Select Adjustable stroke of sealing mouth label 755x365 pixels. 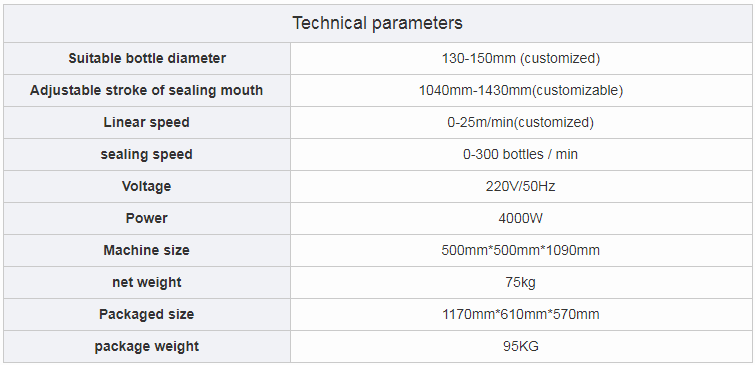(x=147, y=90)
